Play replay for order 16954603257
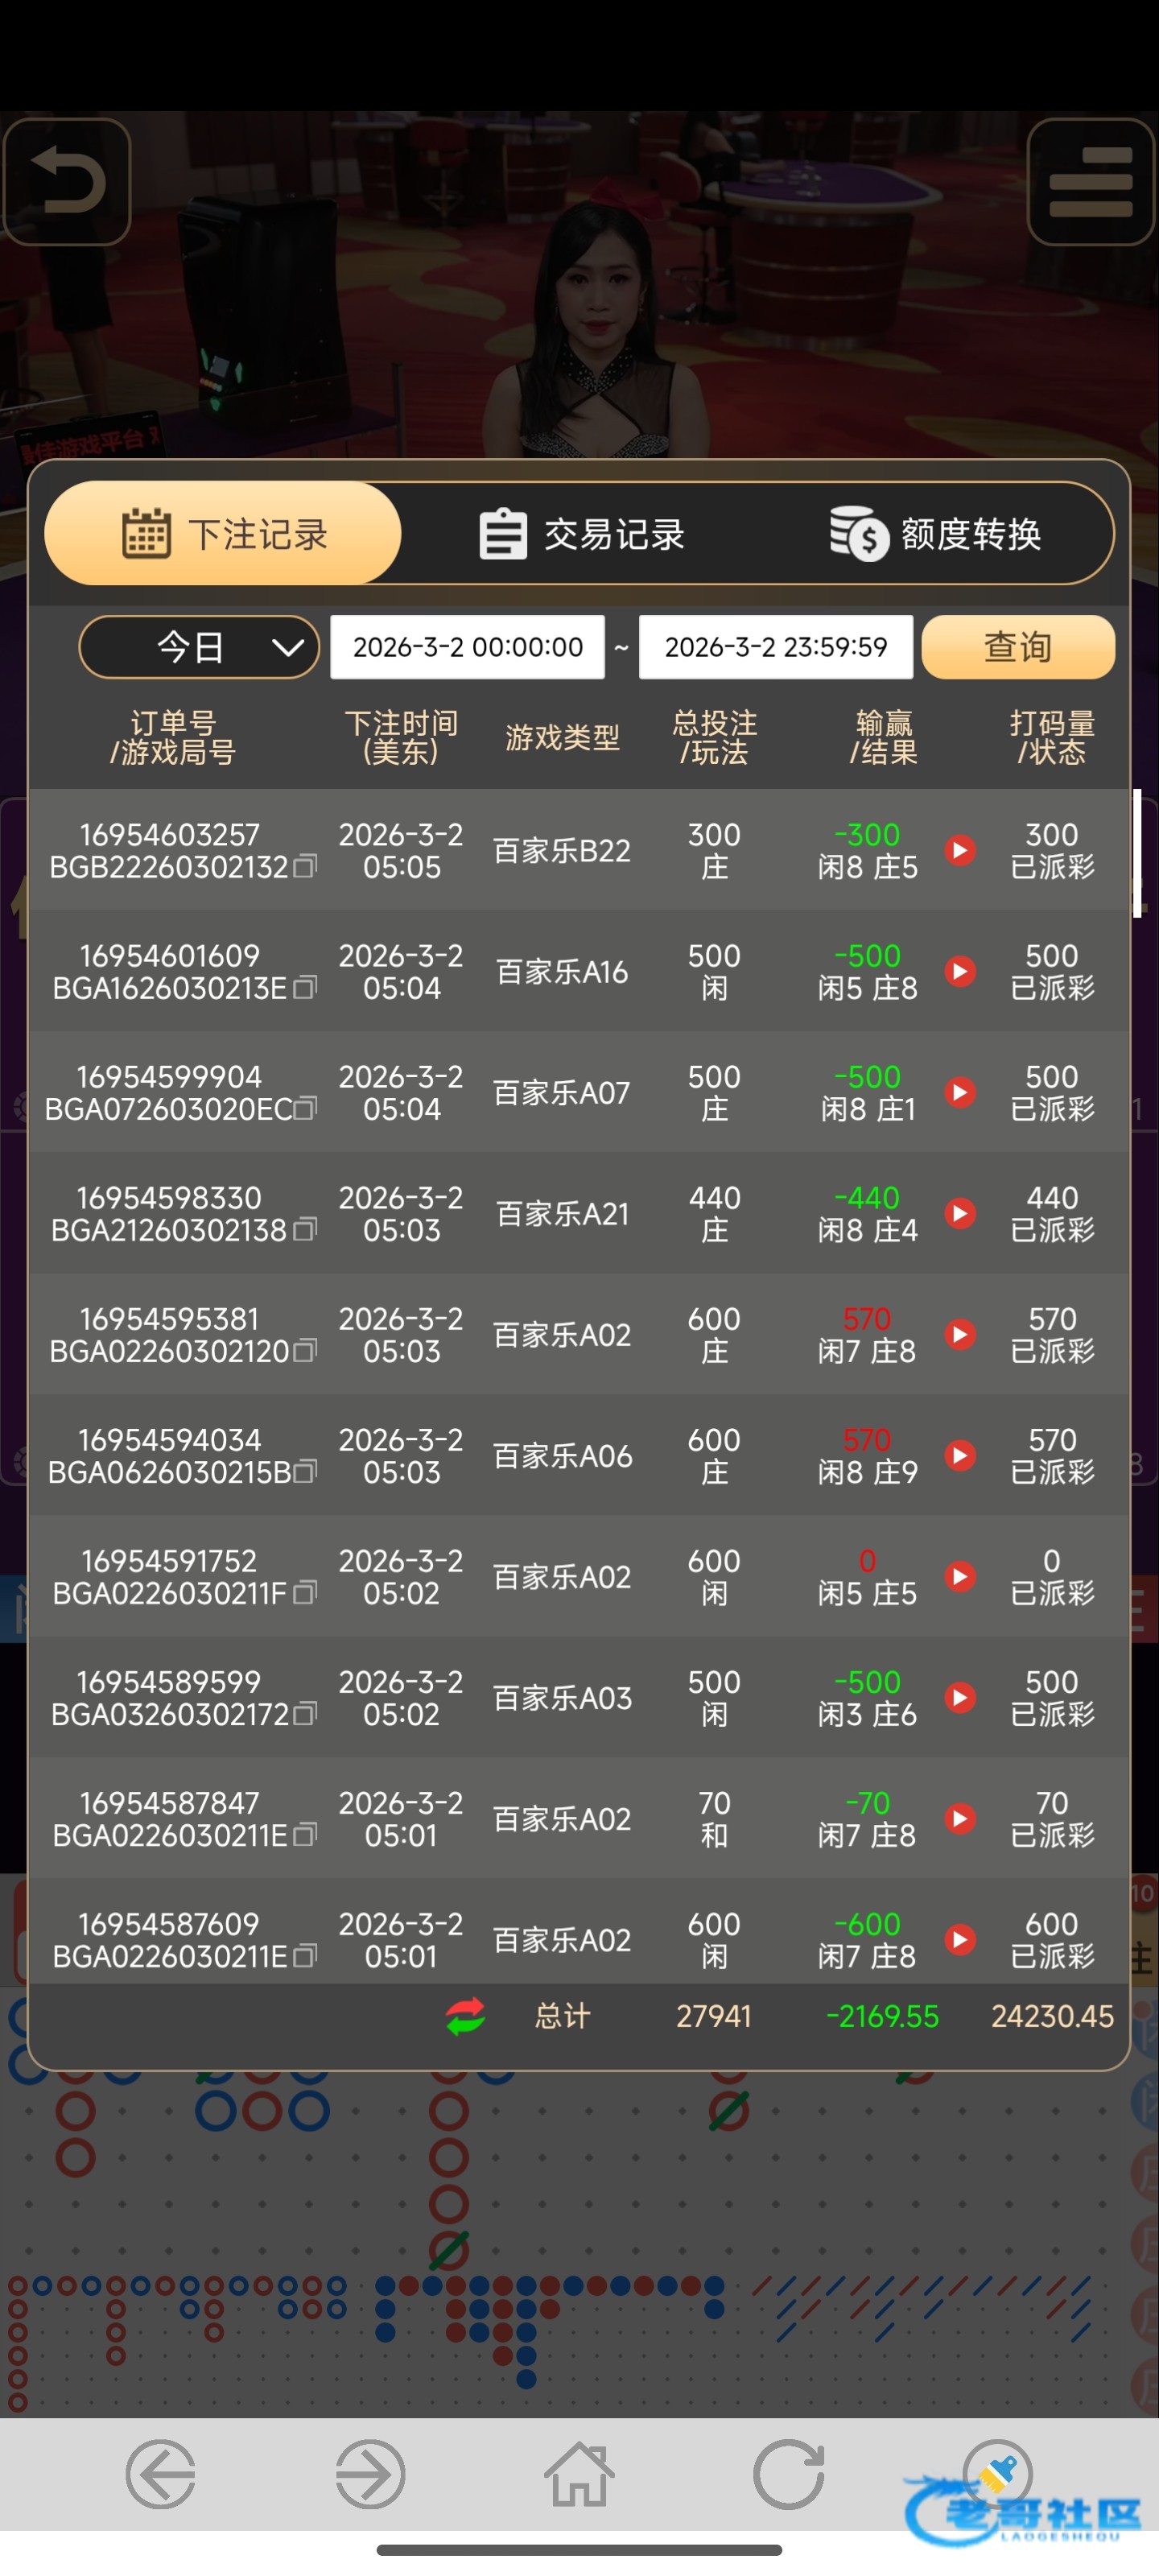1159x2576 pixels. 960,850
